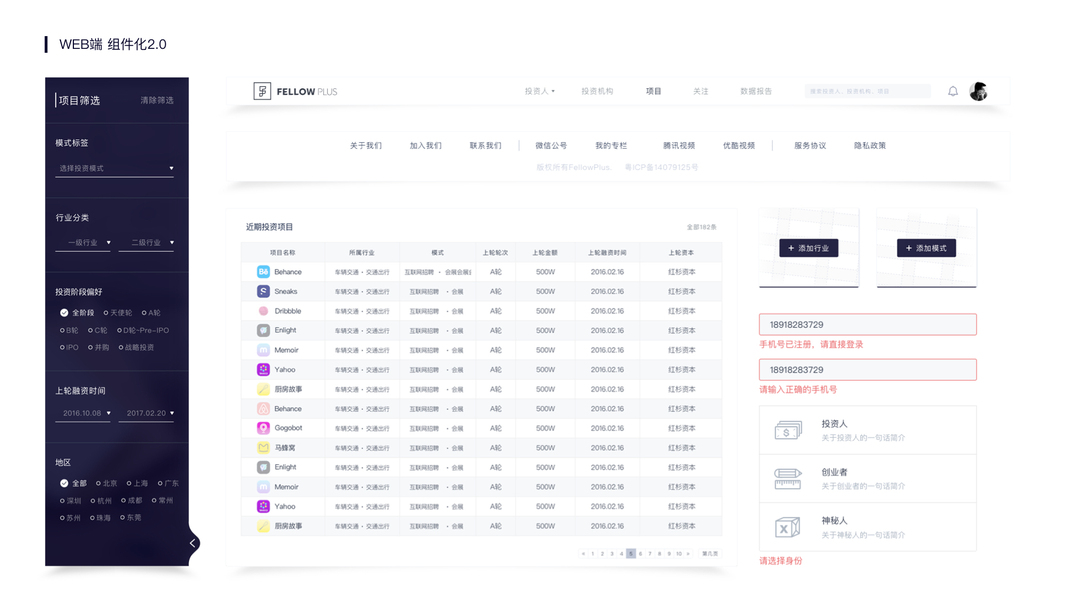Select the 杭州 region option
Image resolution: width=1067 pixels, height=600 pixels.
coord(101,500)
